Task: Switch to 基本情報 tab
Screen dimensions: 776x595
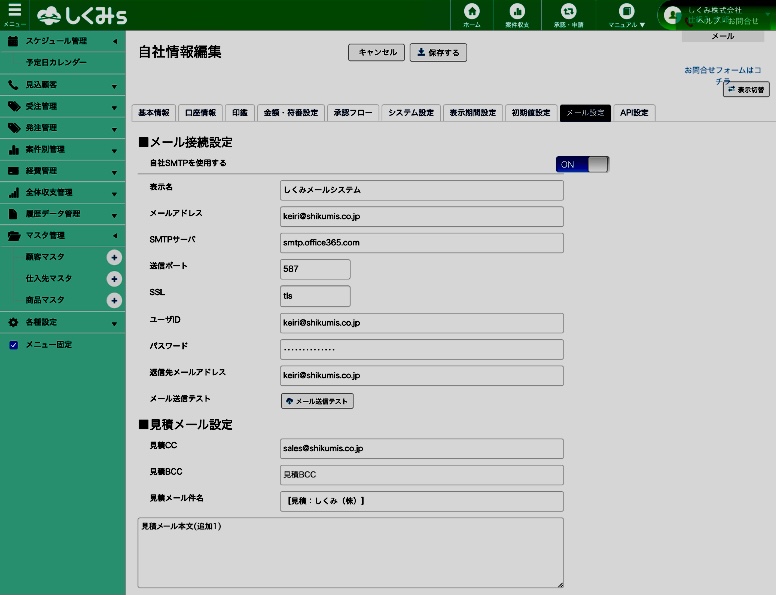Action: pos(154,113)
